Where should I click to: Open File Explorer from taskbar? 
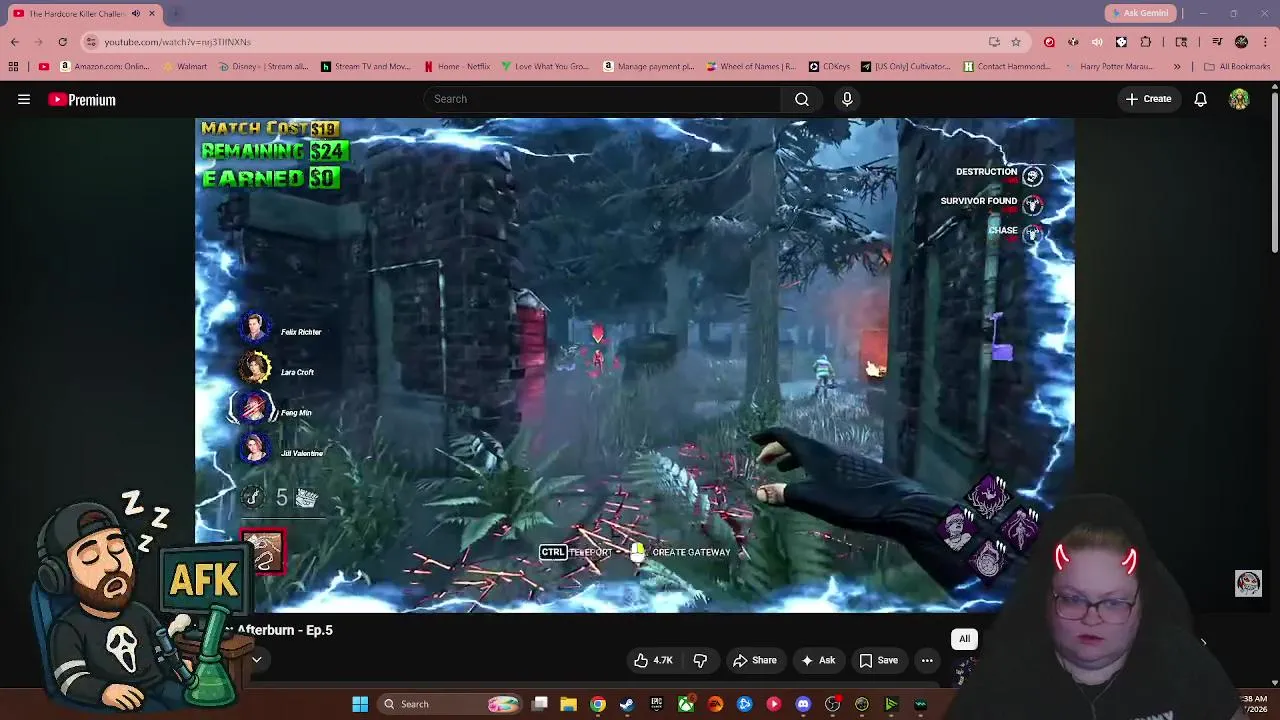click(x=568, y=704)
